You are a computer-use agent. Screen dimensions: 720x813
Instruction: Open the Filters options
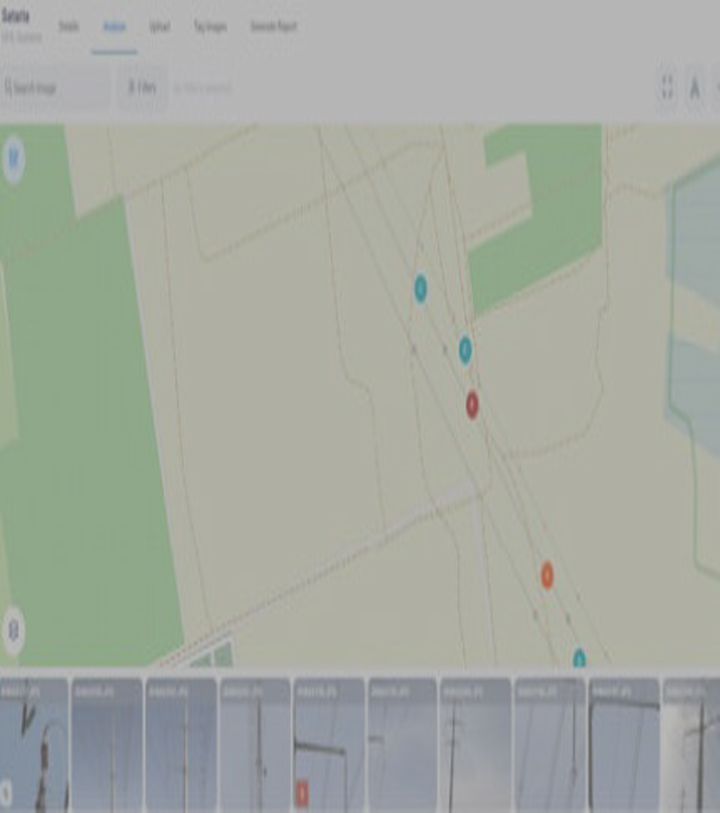pos(142,88)
